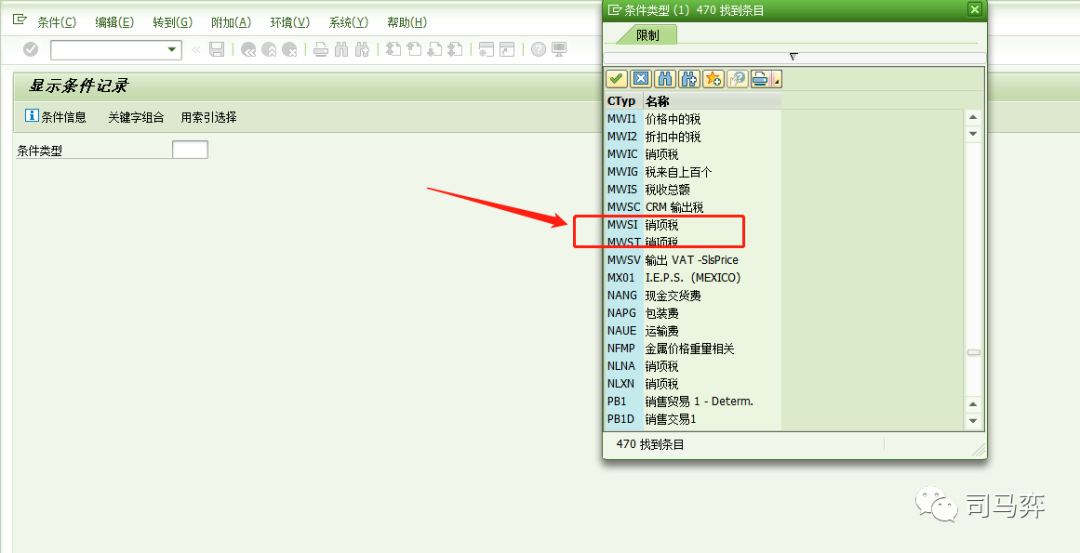This screenshot has width=1080, height=553.
Task: Switch to the 限制 tab
Action: click(647, 35)
